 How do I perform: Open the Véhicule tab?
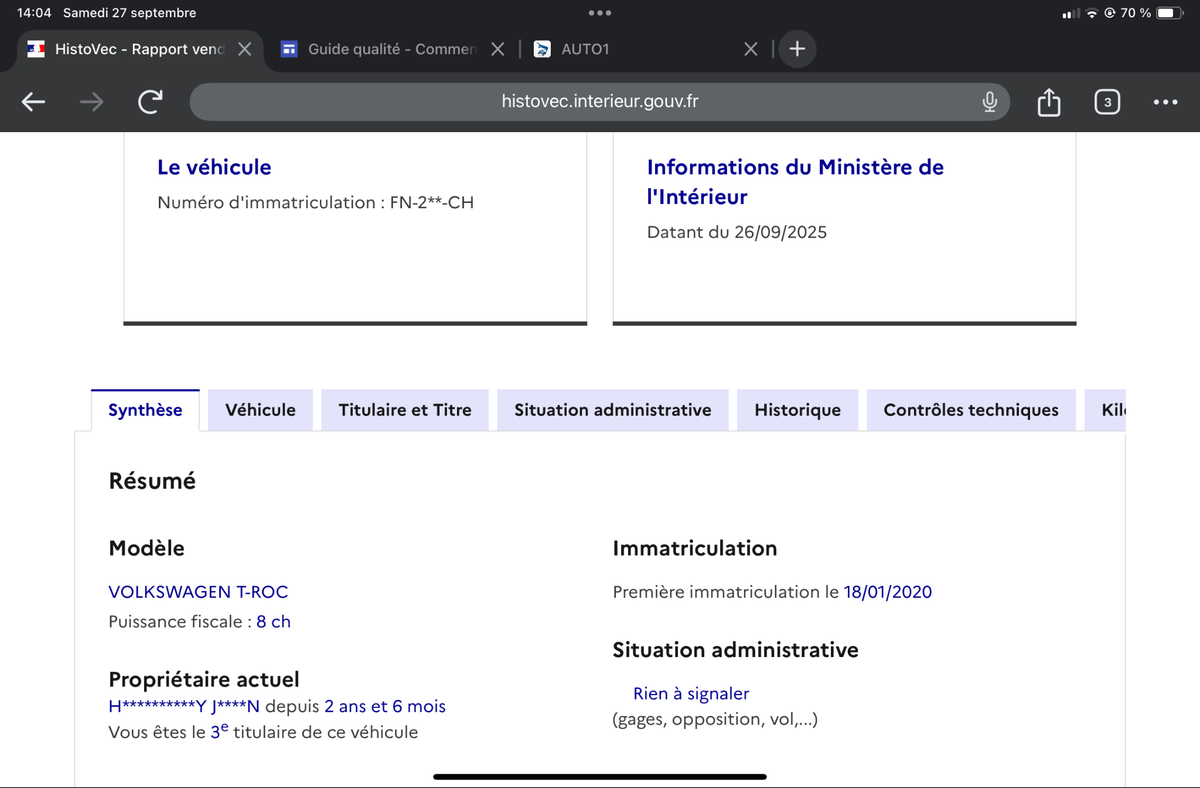pos(260,410)
